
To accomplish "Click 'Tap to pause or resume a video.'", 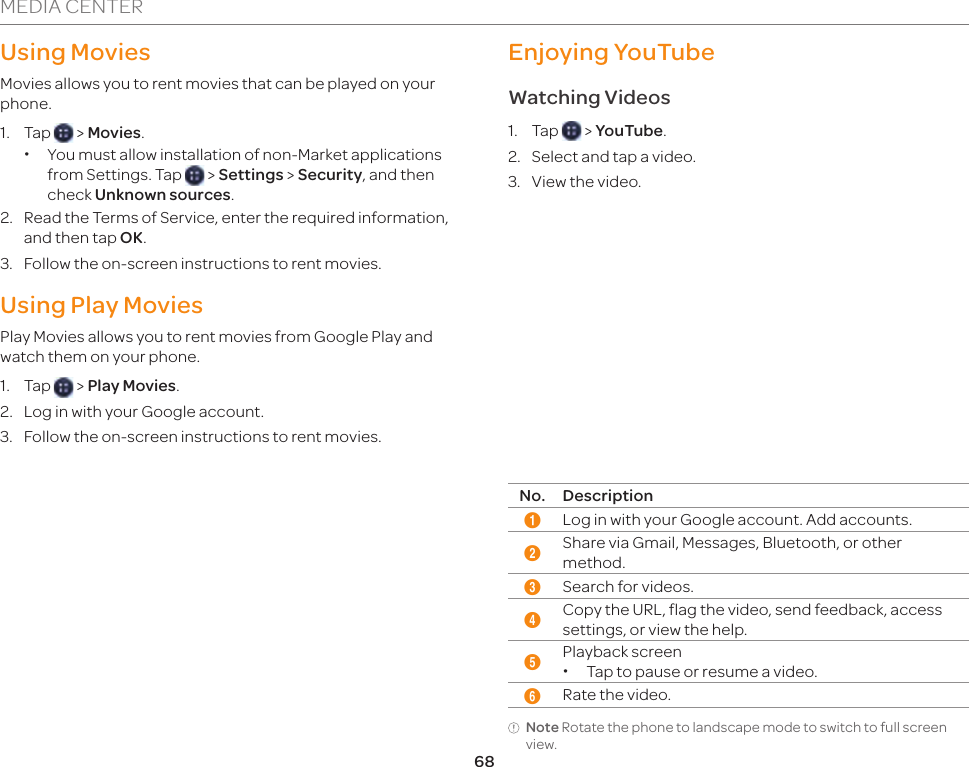I will point(702,672).
